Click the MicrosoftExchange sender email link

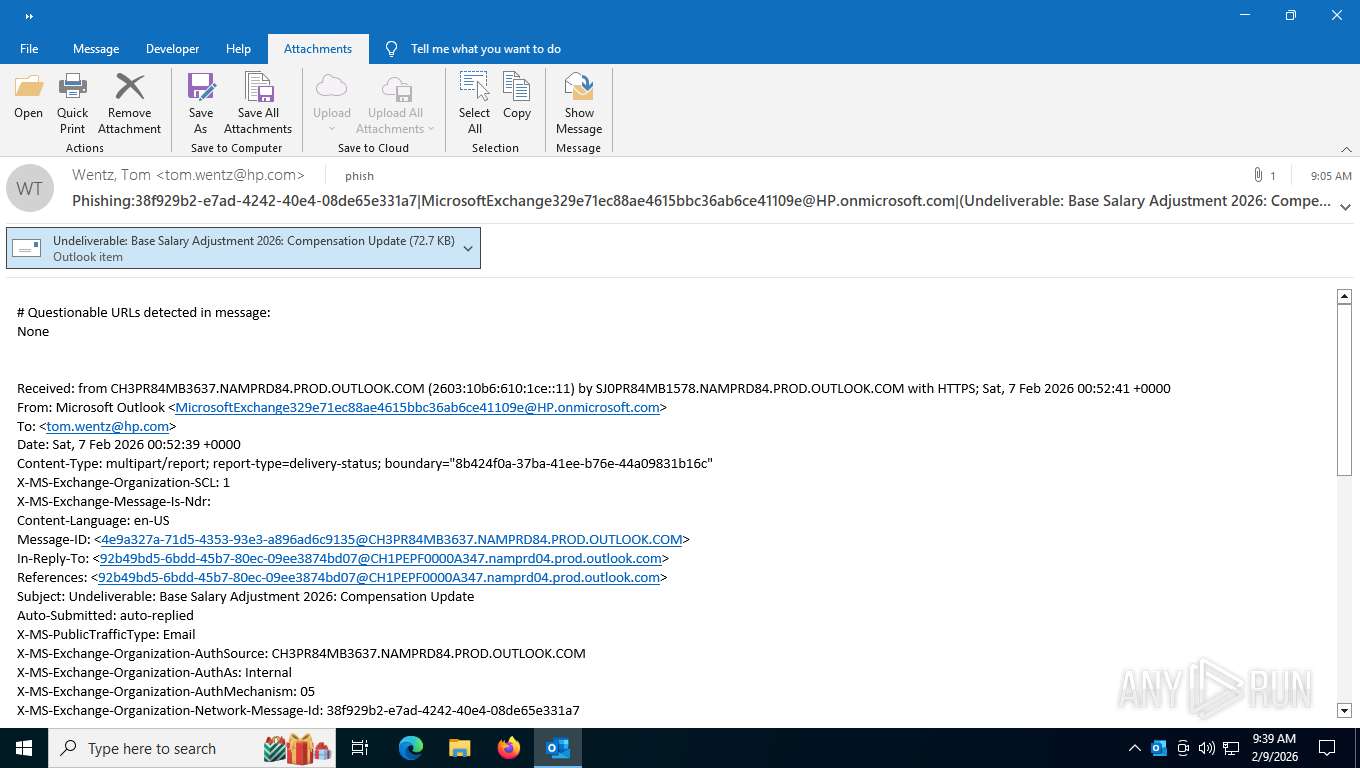pos(418,407)
